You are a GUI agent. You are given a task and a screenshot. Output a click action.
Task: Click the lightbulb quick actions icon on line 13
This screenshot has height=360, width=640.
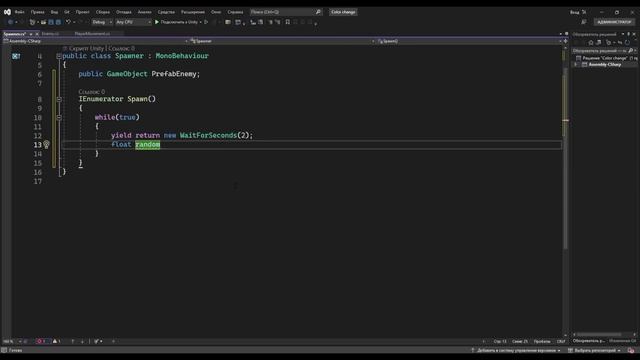coord(47,144)
